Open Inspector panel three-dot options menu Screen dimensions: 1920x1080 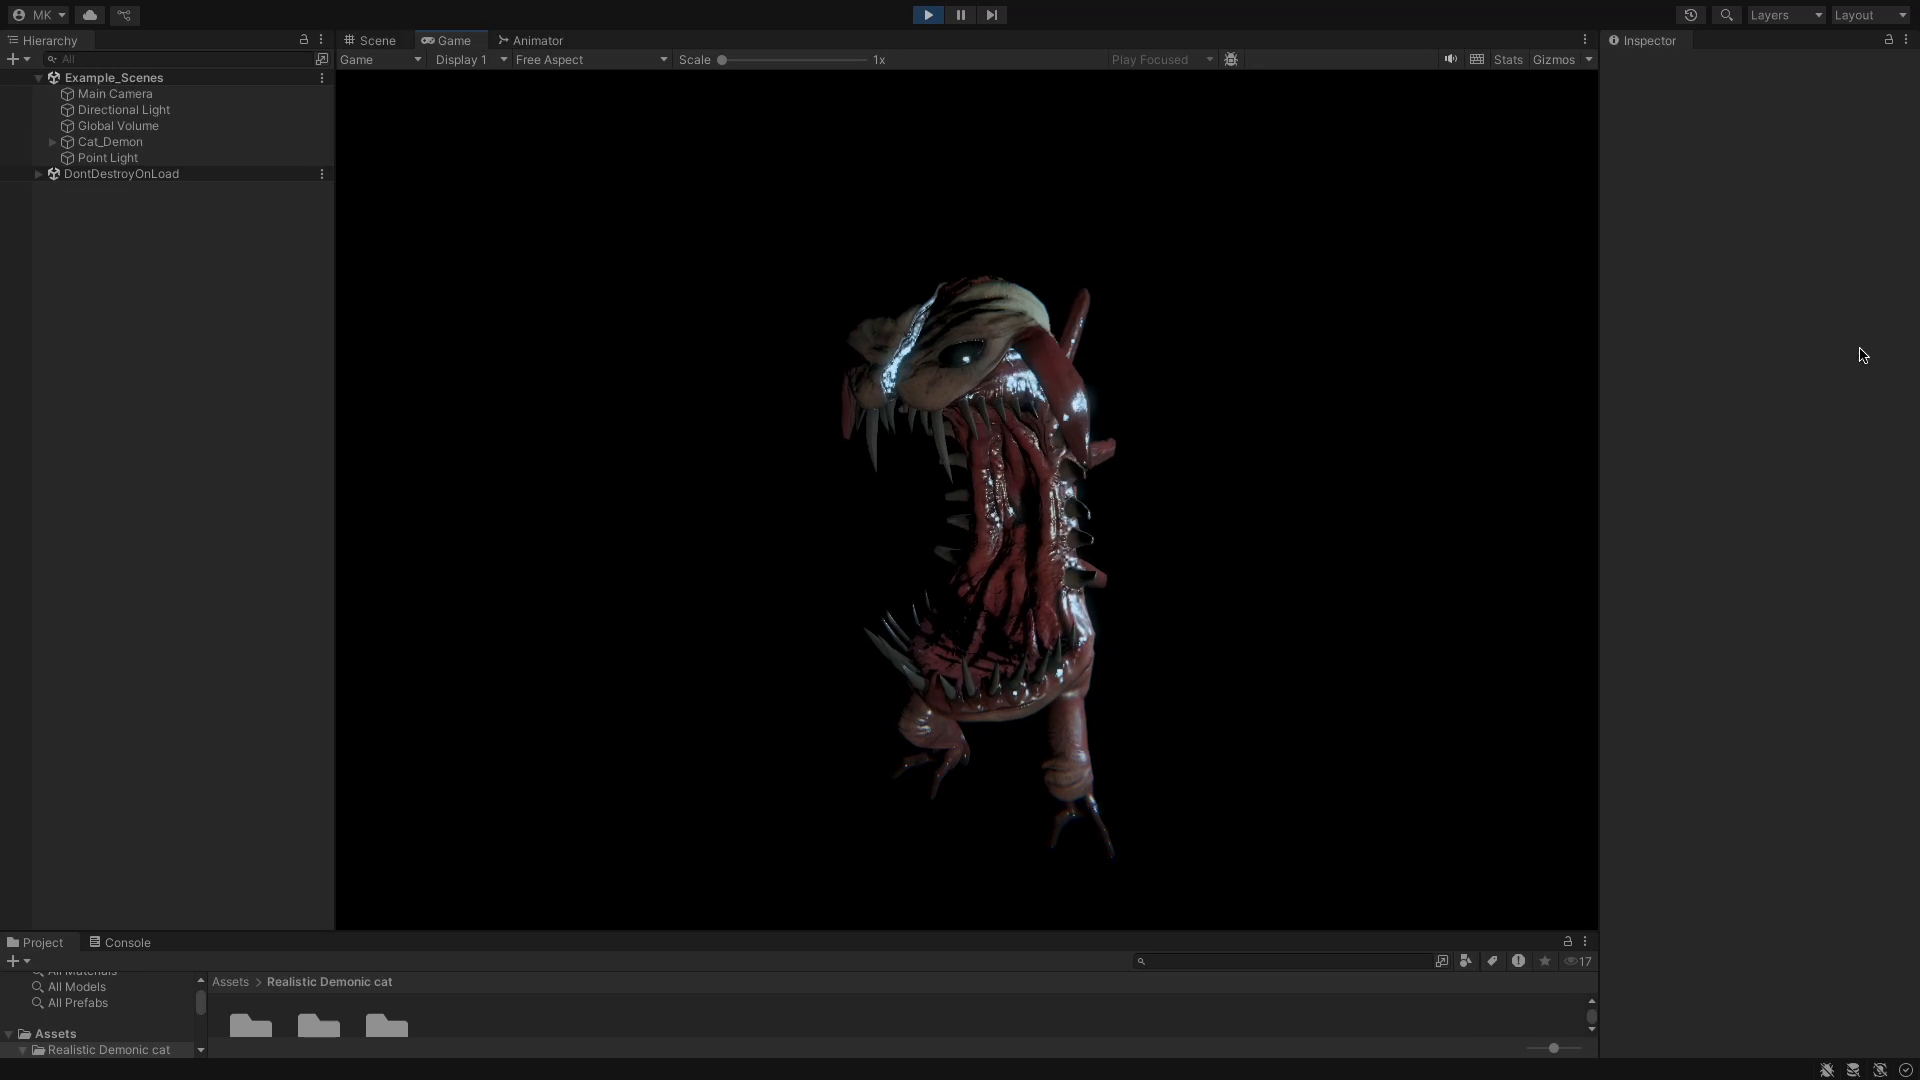[1906, 40]
